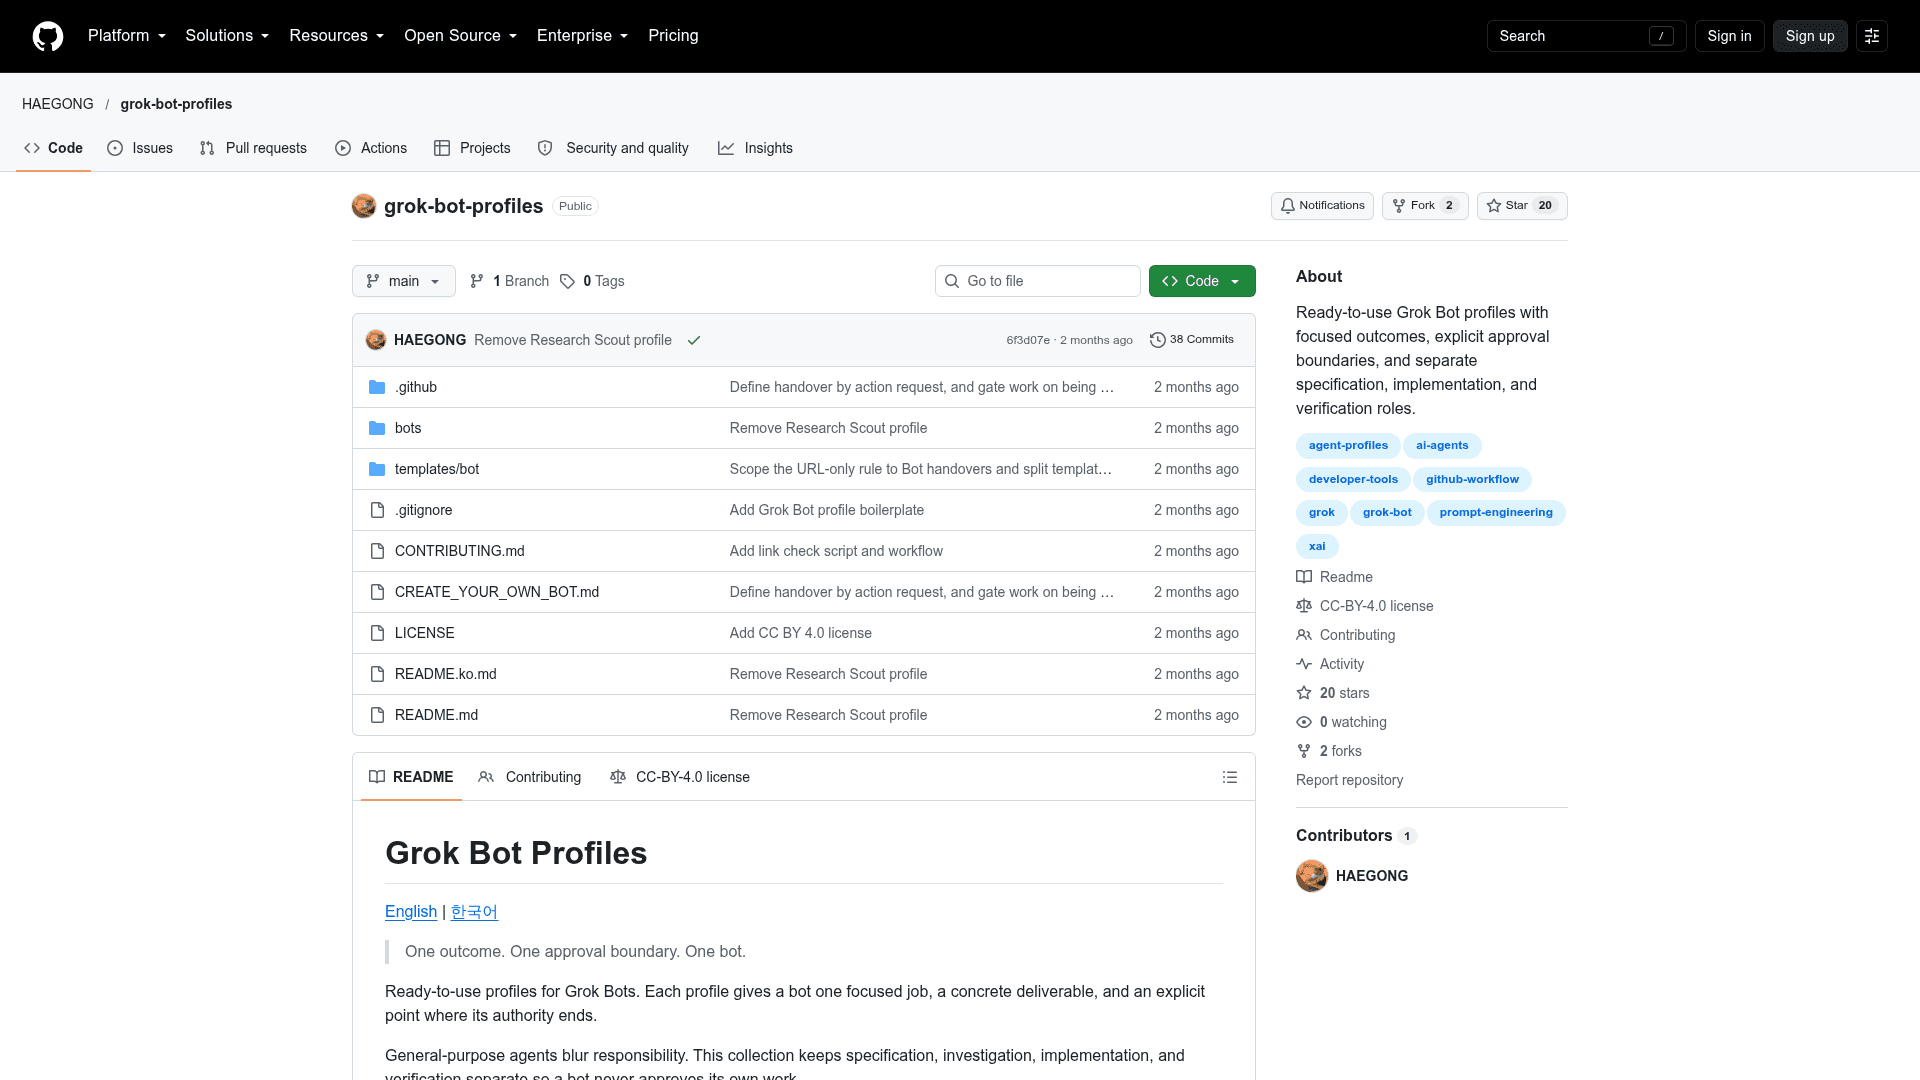Open the templates/bot folder
The image size is (1920, 1080).
point(437,469)
